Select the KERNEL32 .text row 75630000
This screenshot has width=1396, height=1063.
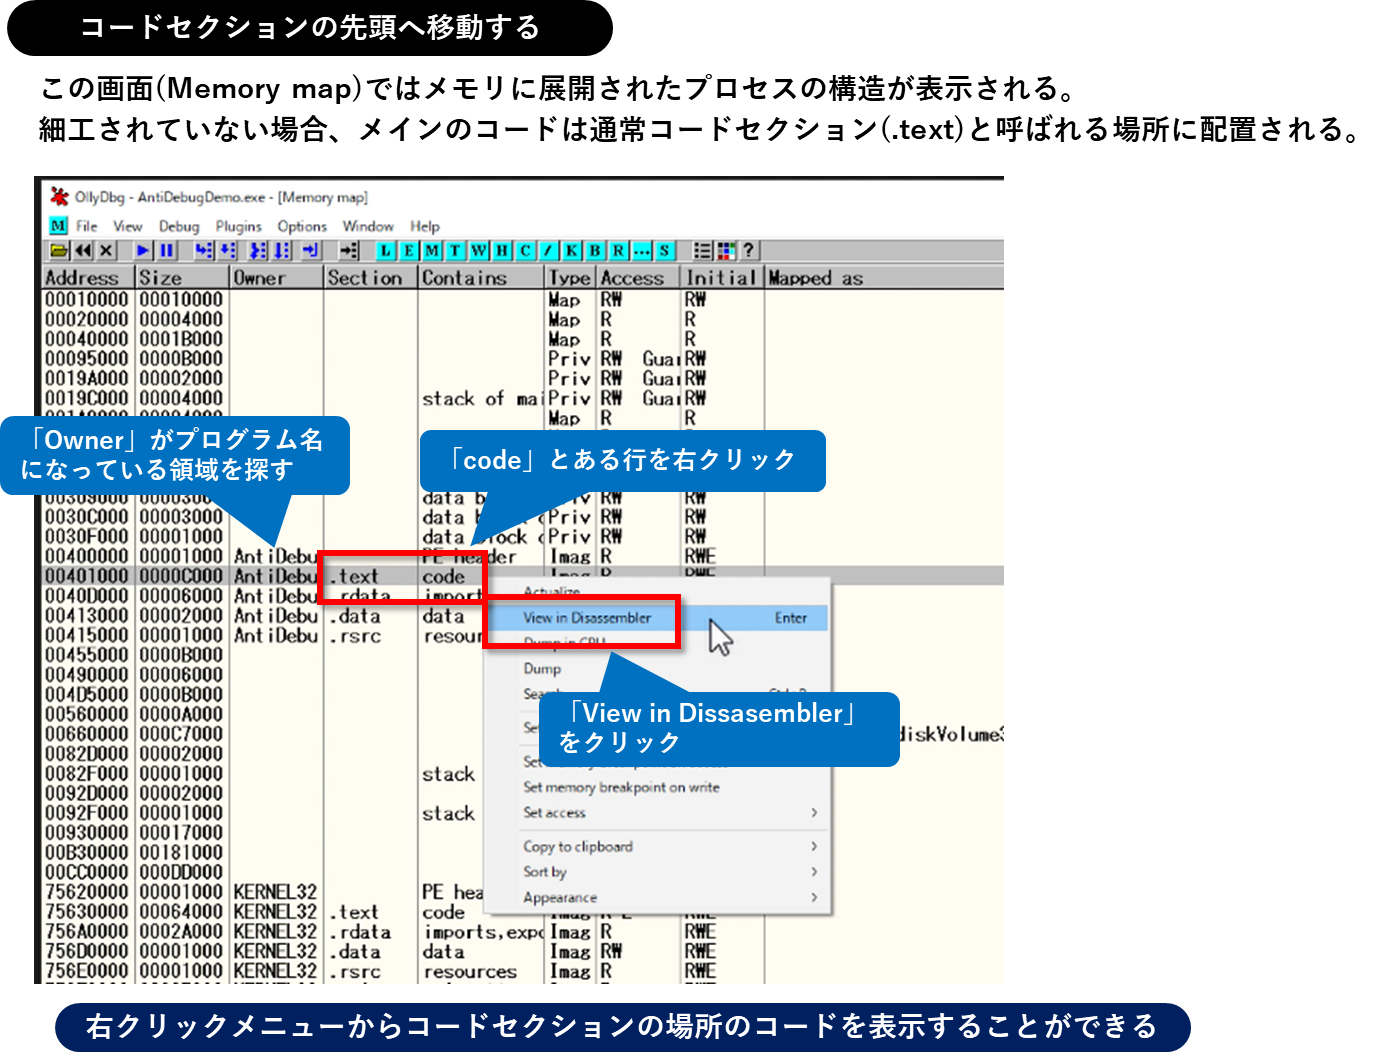(x=523, y=912)
